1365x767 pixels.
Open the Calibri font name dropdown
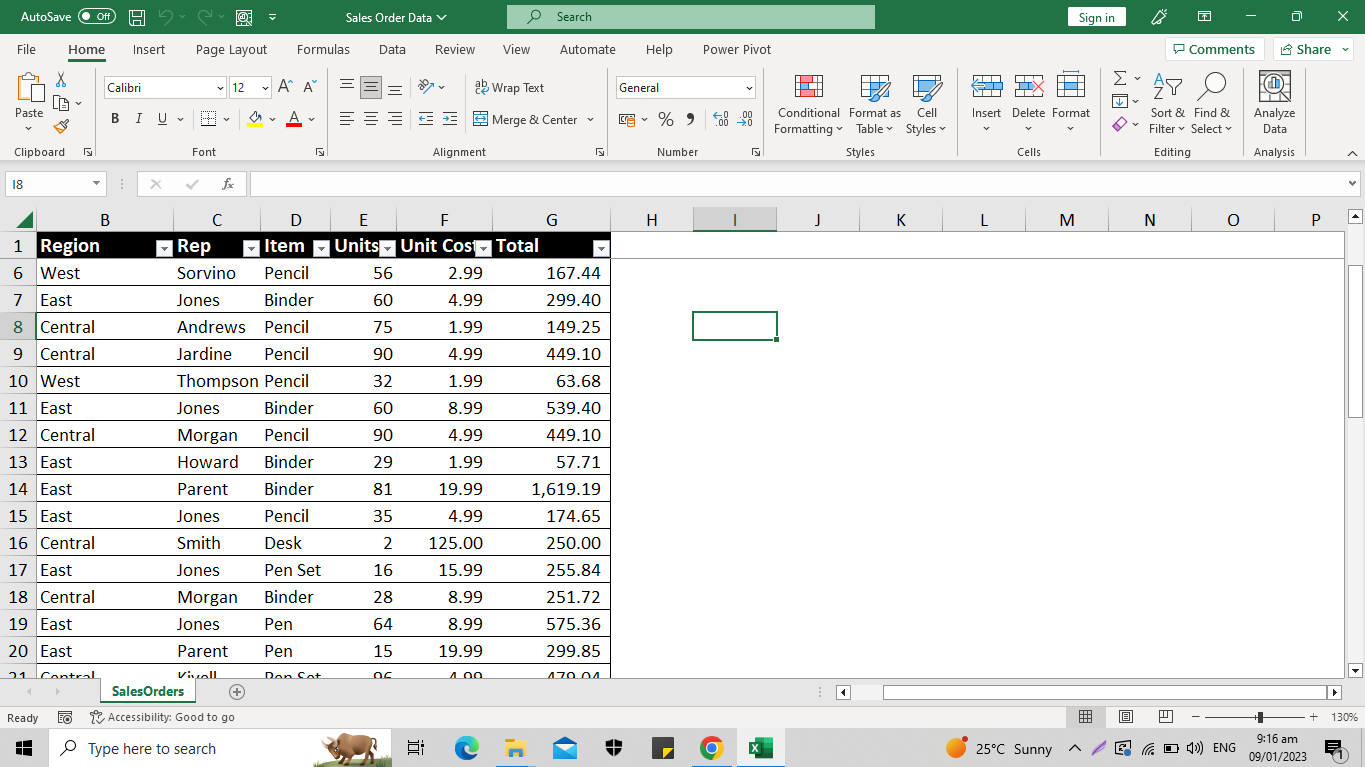tap(220, 88)
